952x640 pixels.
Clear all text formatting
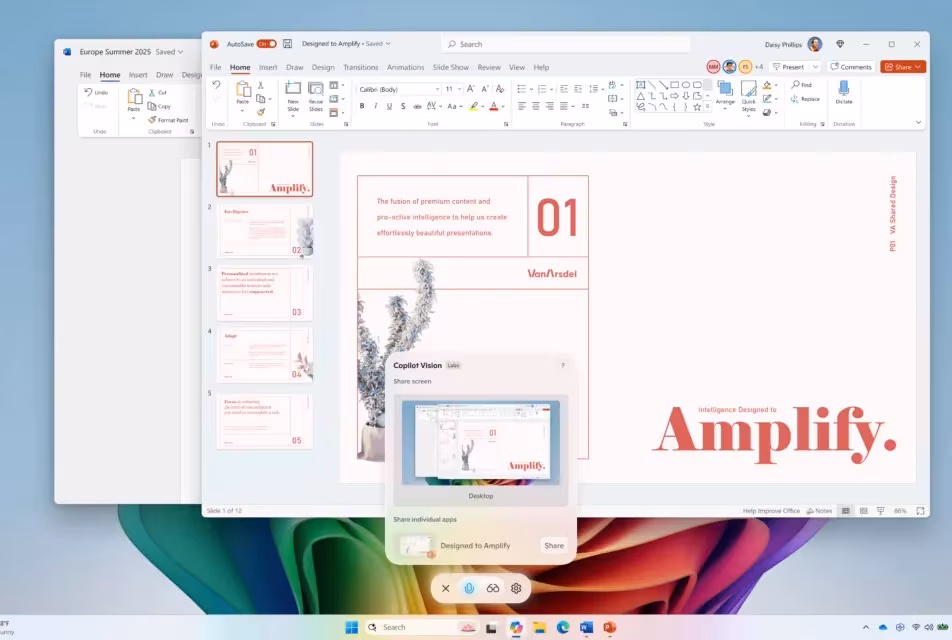tap(500, 89)
